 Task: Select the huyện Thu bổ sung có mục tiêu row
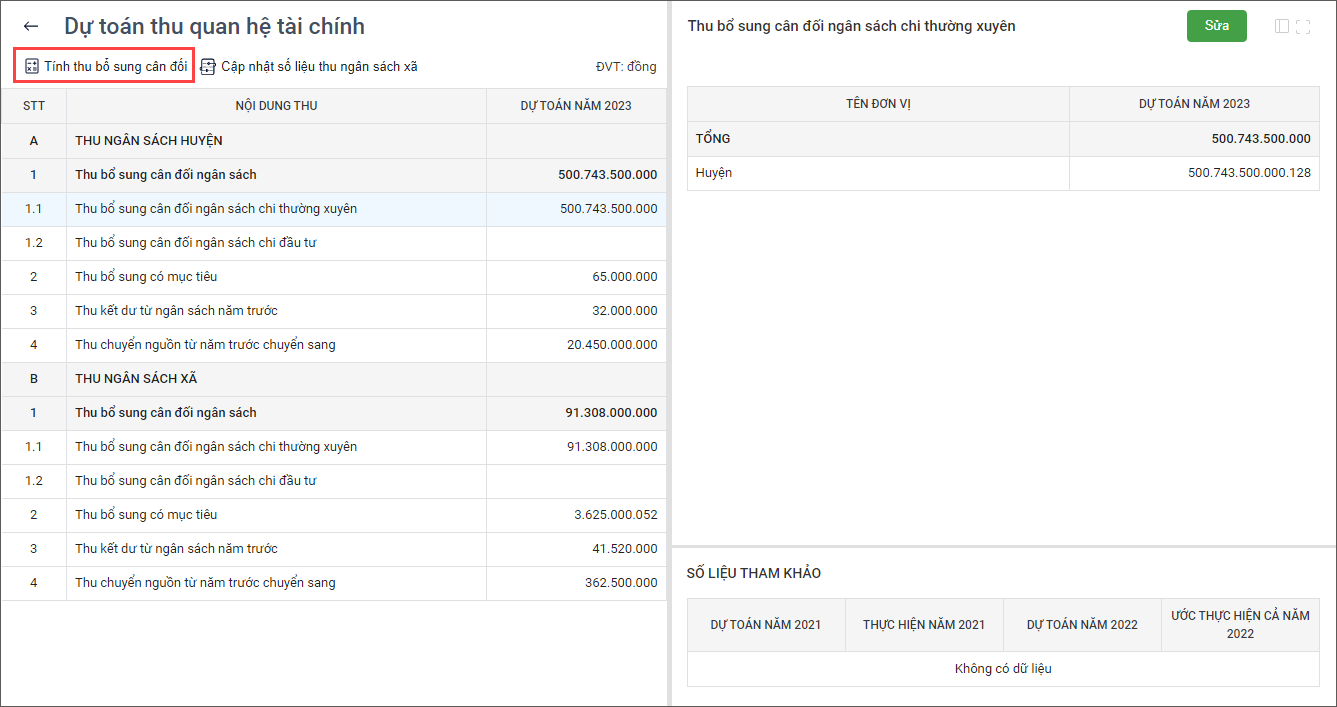pos(146,277)
